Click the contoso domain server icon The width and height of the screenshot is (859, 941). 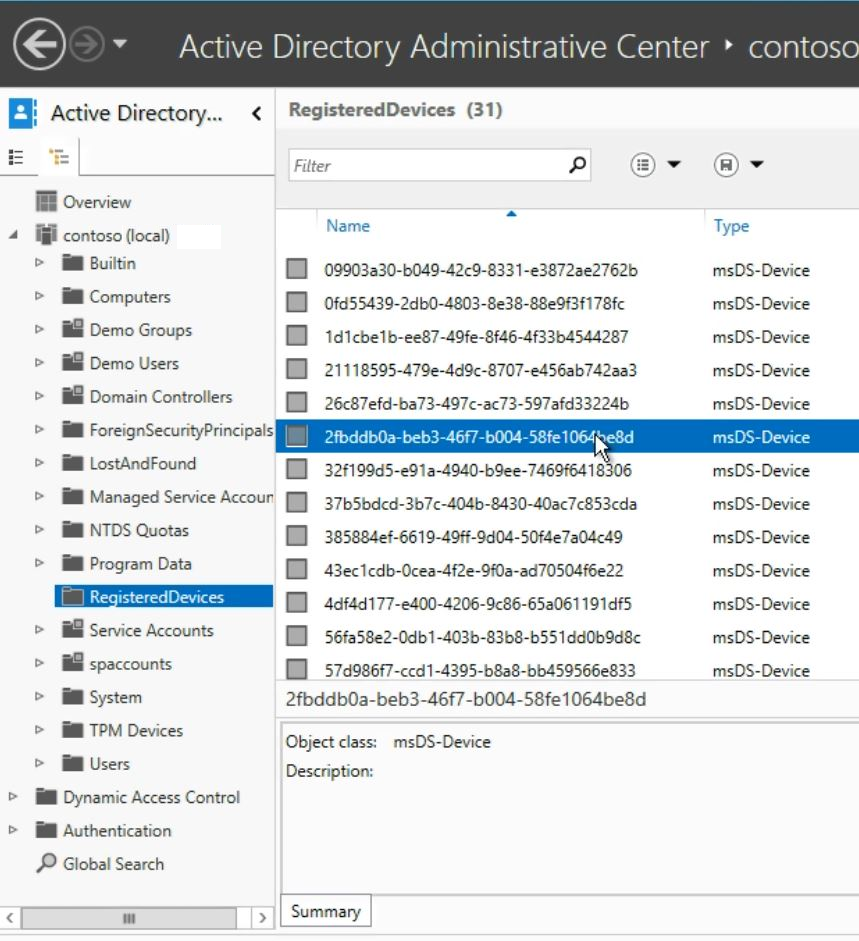point(46,235)
